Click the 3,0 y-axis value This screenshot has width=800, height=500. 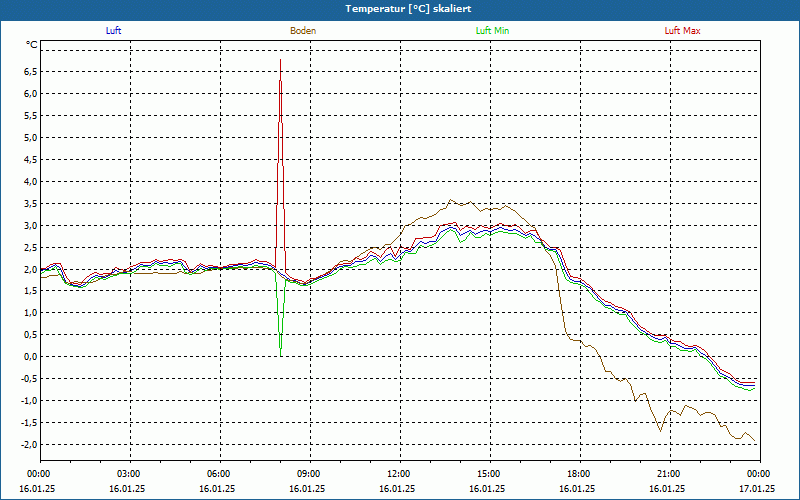click(31, 226)
